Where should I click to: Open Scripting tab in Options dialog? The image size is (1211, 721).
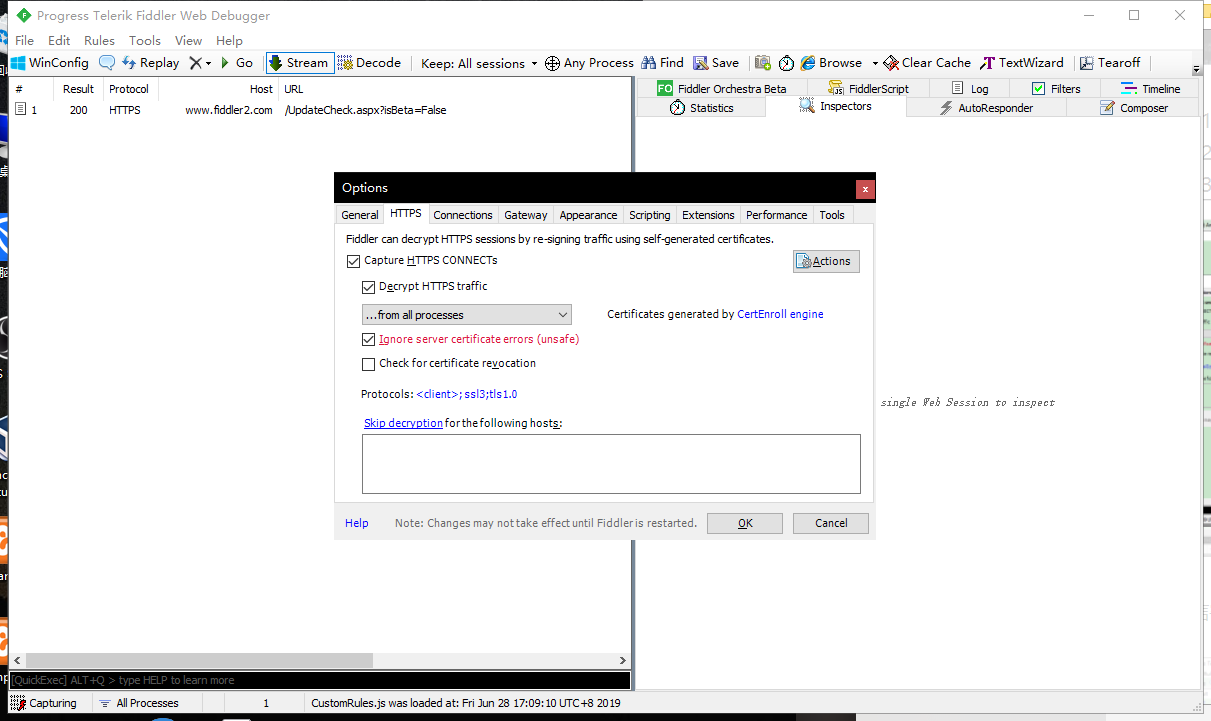(x=650, y=215)
